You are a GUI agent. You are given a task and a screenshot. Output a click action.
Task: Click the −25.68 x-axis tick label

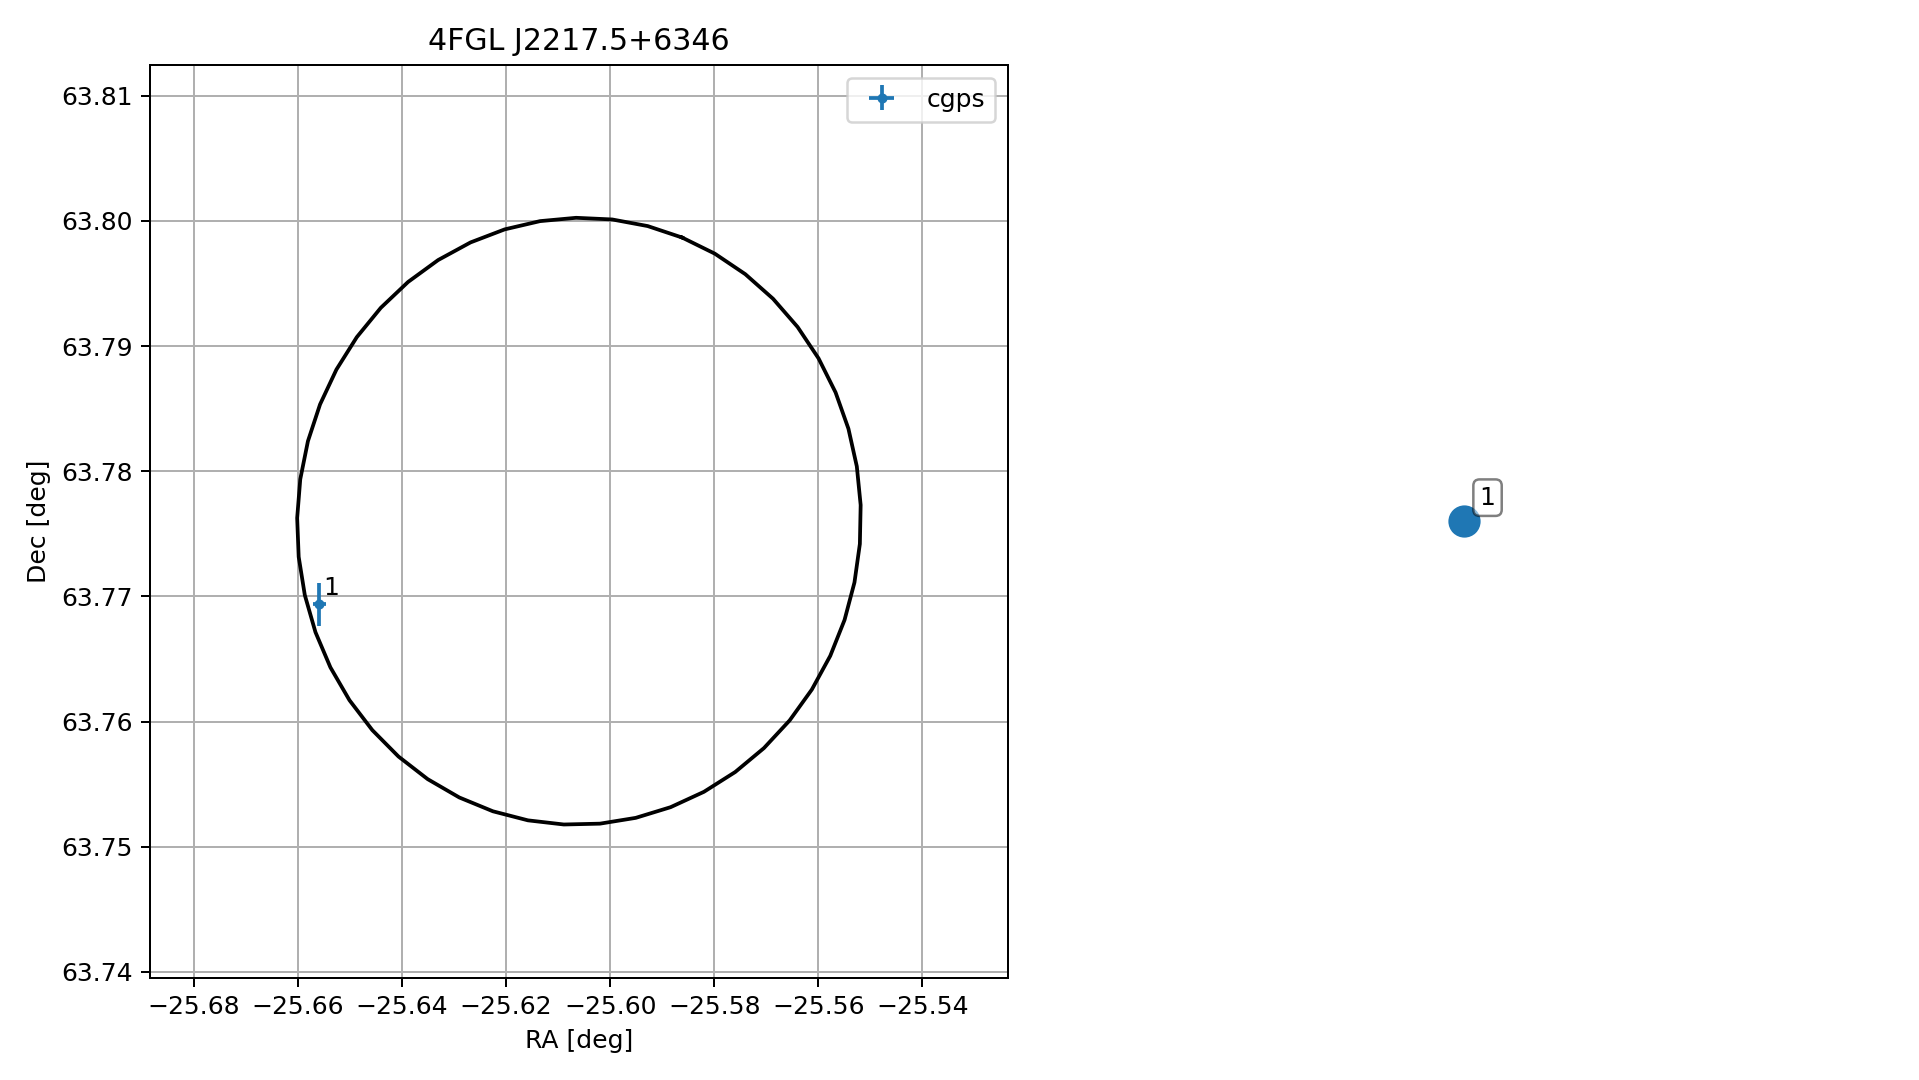point(194,1006)
